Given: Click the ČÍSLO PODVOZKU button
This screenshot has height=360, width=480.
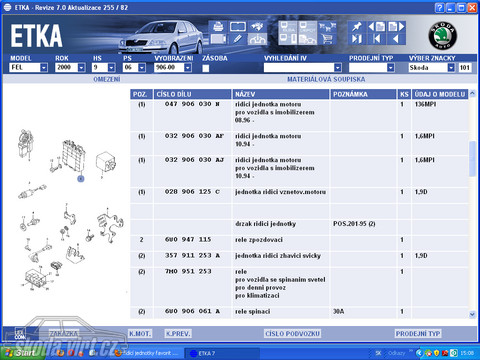Looking at the screenshot, I should click(x=292, y=333).
